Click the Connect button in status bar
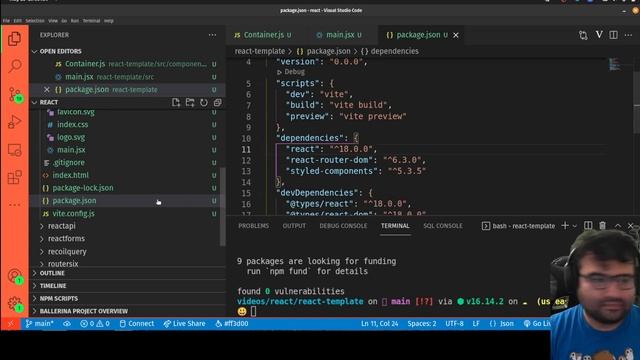Screen dimensions: 640x360 (137, 324)
